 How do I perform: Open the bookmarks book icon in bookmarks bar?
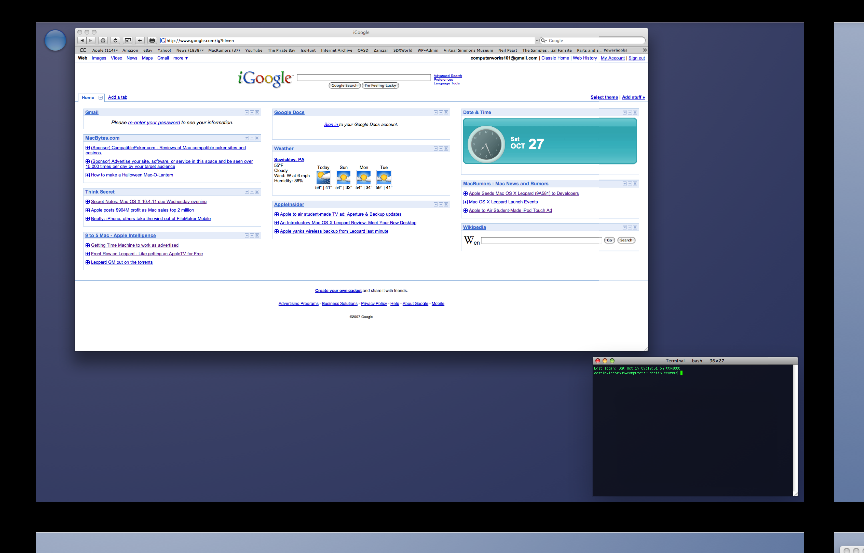[83, 50]
